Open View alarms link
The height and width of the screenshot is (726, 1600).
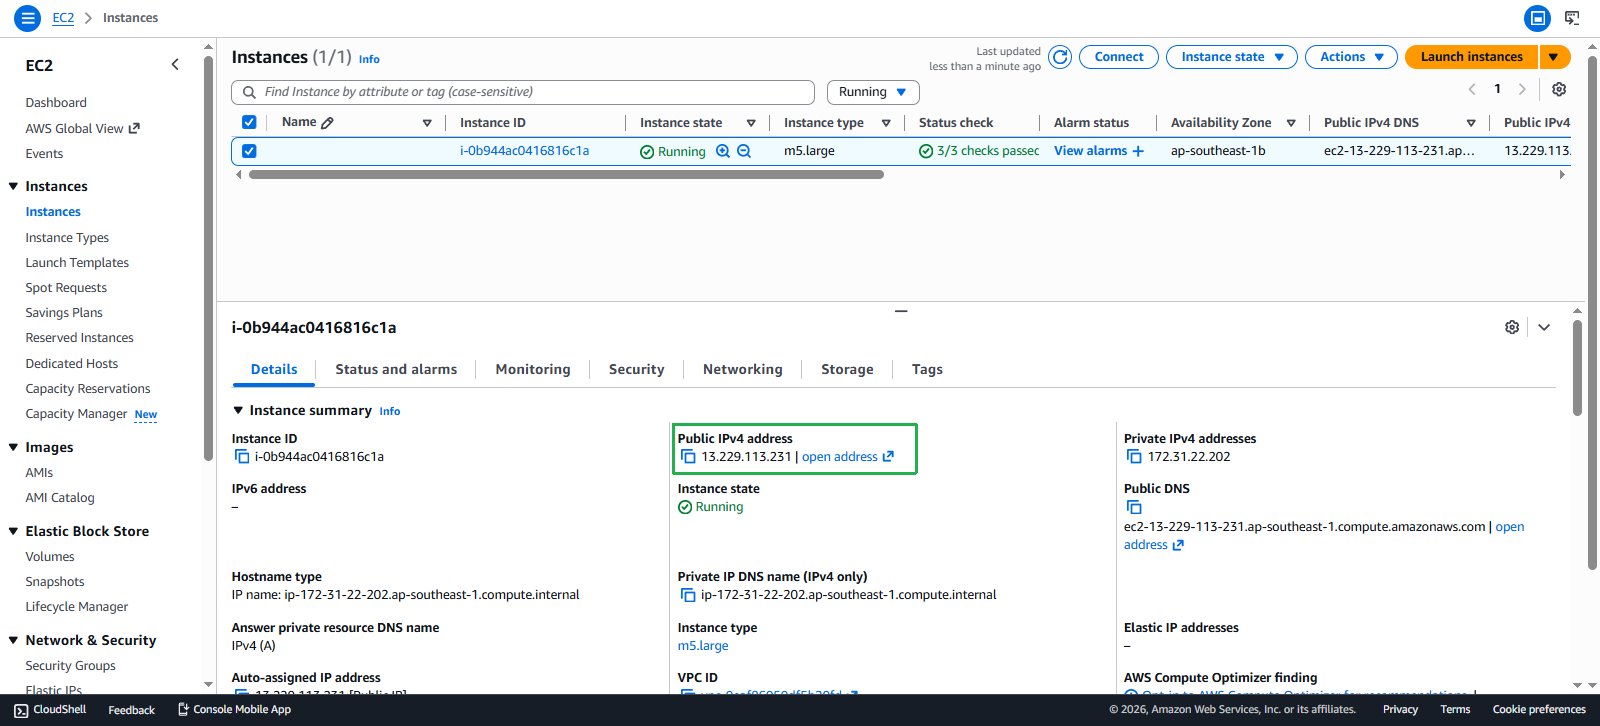[x=1090, y=151]
